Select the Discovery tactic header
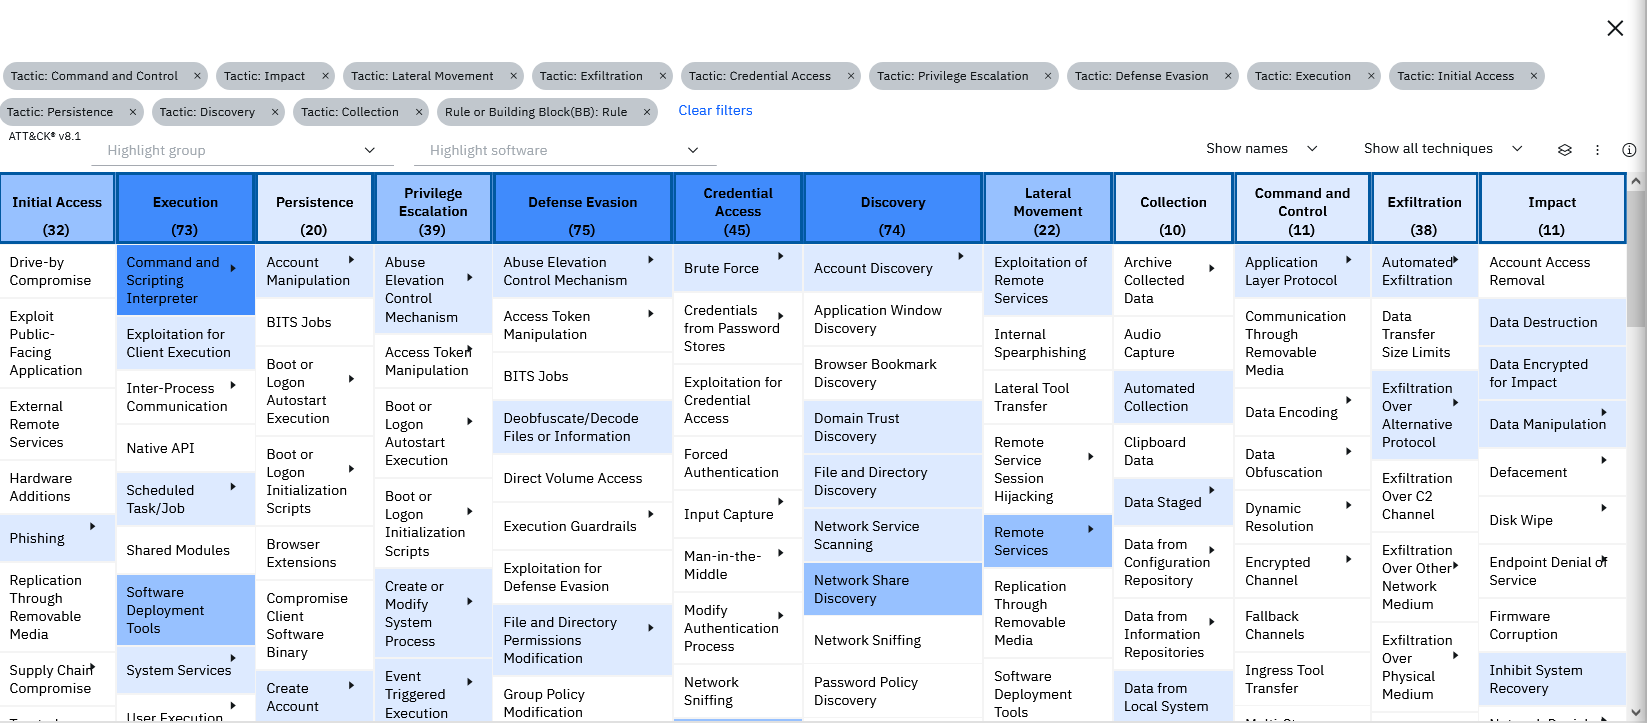Image resolution: width=1647 pixels, height=723 pixels. click(x=892, y=209)
